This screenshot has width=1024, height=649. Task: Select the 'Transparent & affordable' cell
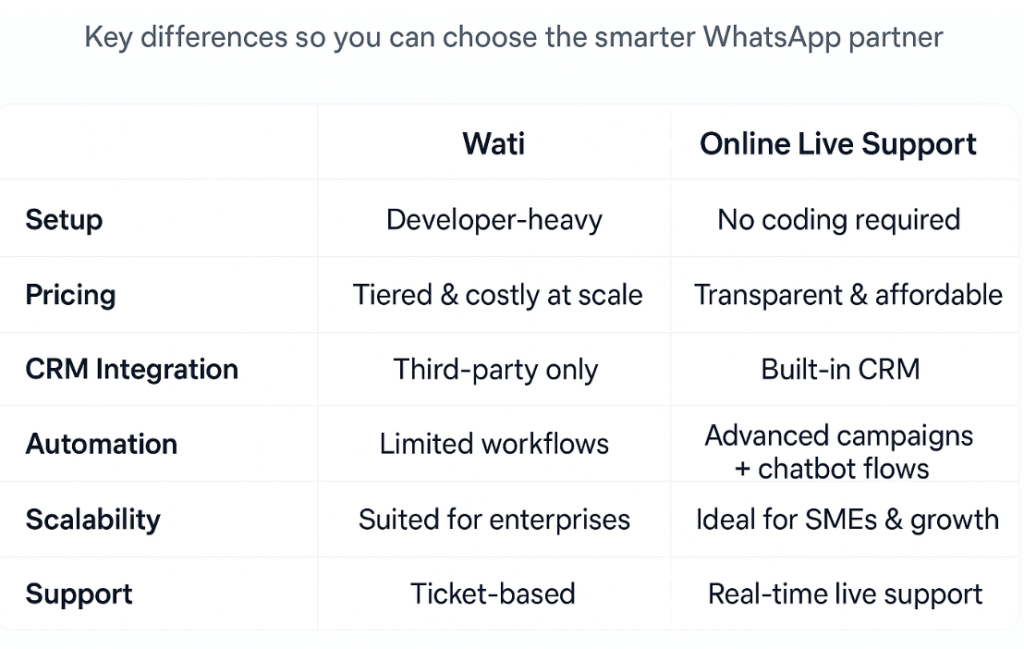(848, 295)
